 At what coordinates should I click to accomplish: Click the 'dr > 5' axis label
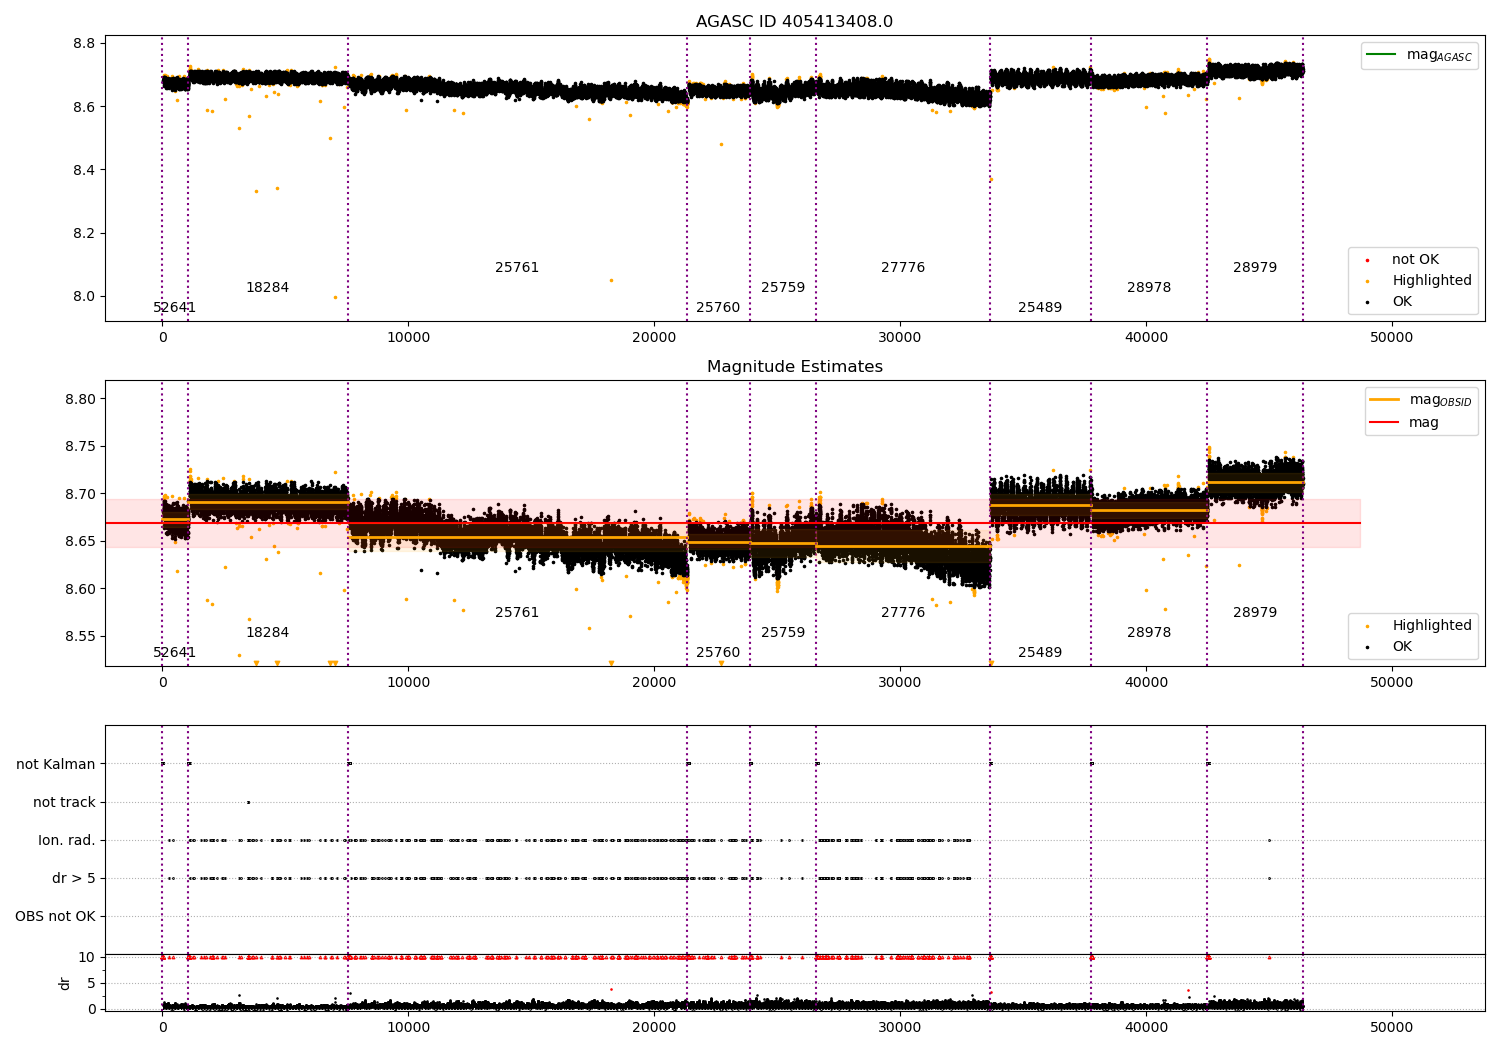pos(74,879)
